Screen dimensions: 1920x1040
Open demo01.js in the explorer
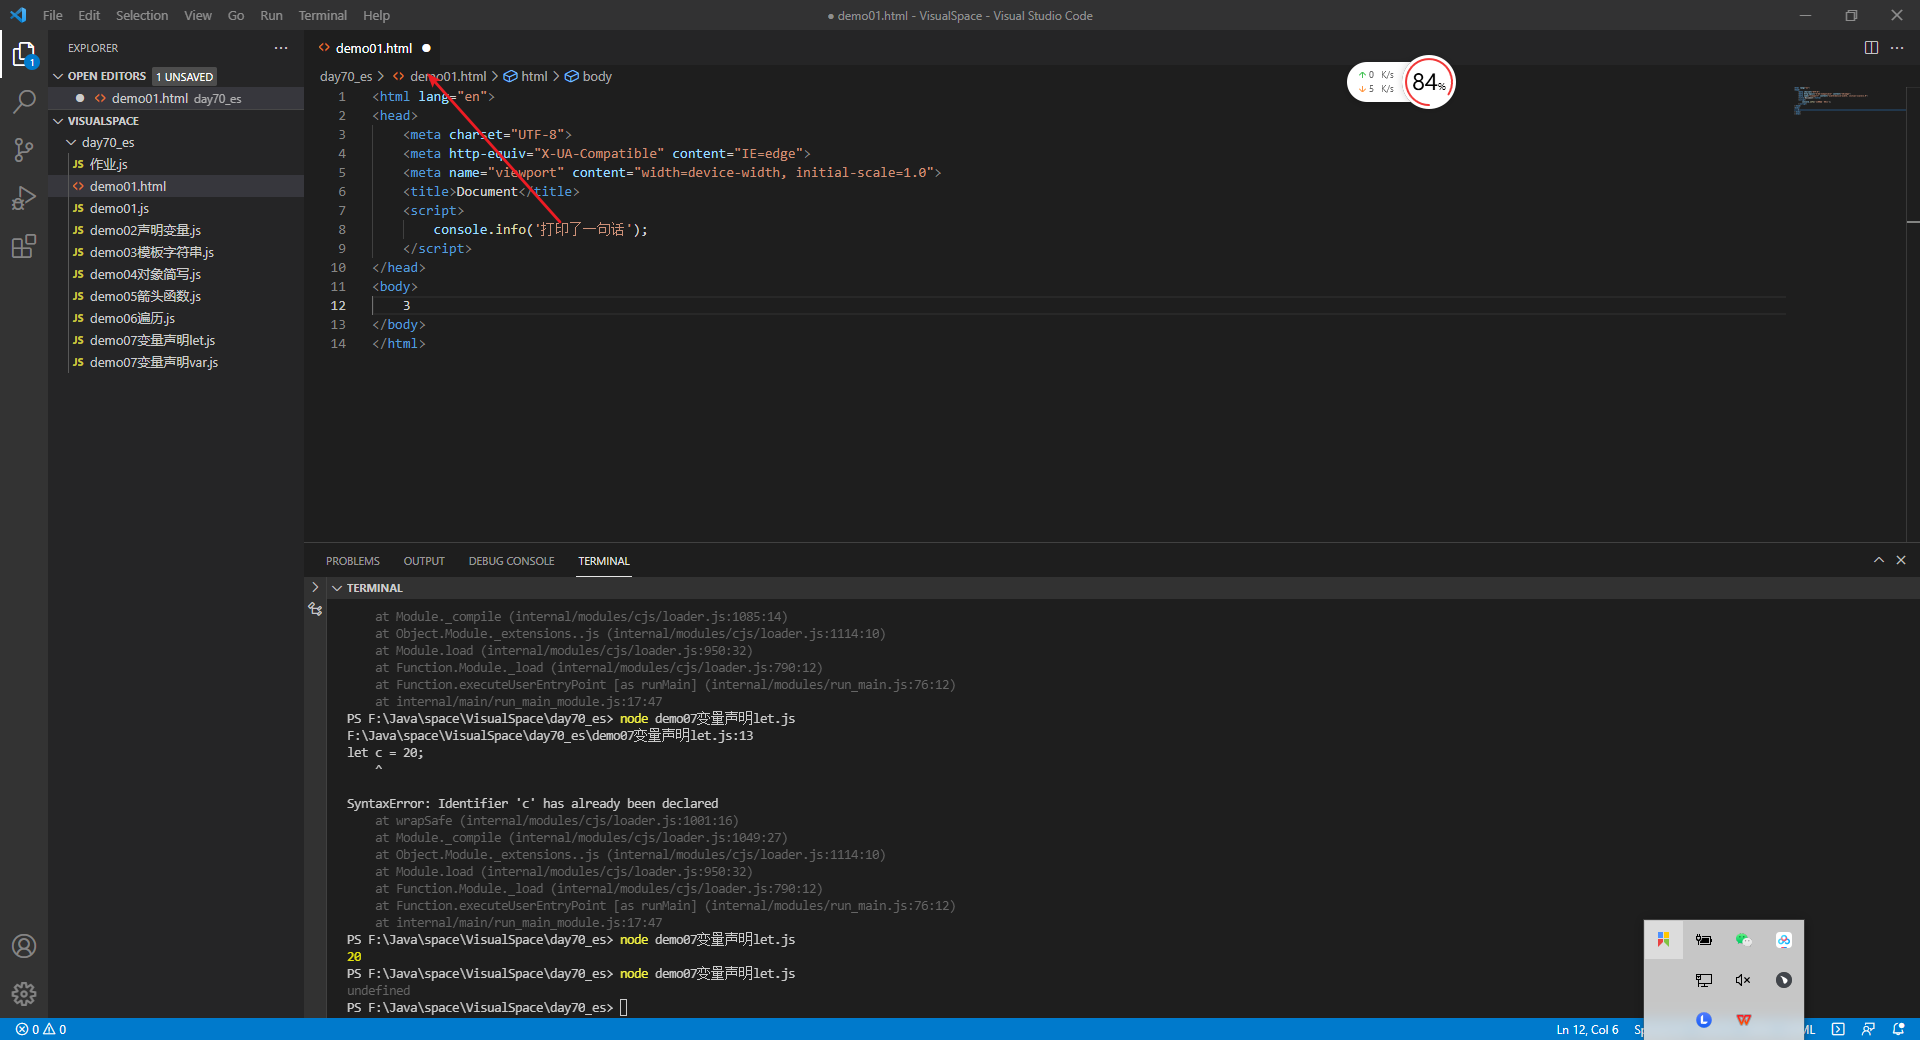coord(176,208)
